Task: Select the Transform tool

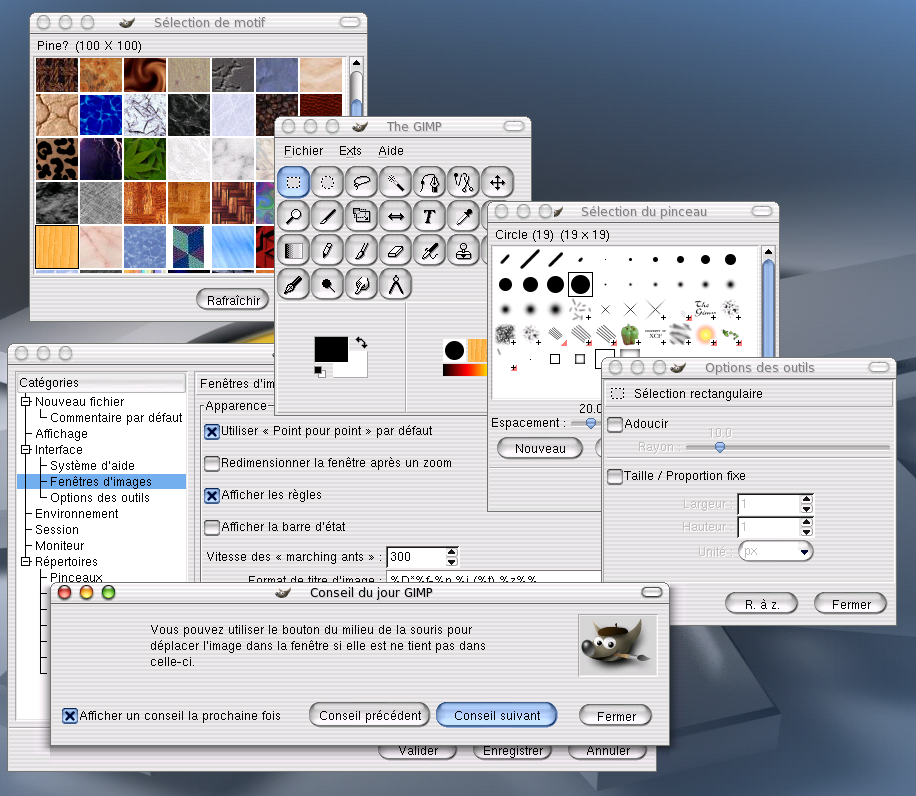Action: 361,217
